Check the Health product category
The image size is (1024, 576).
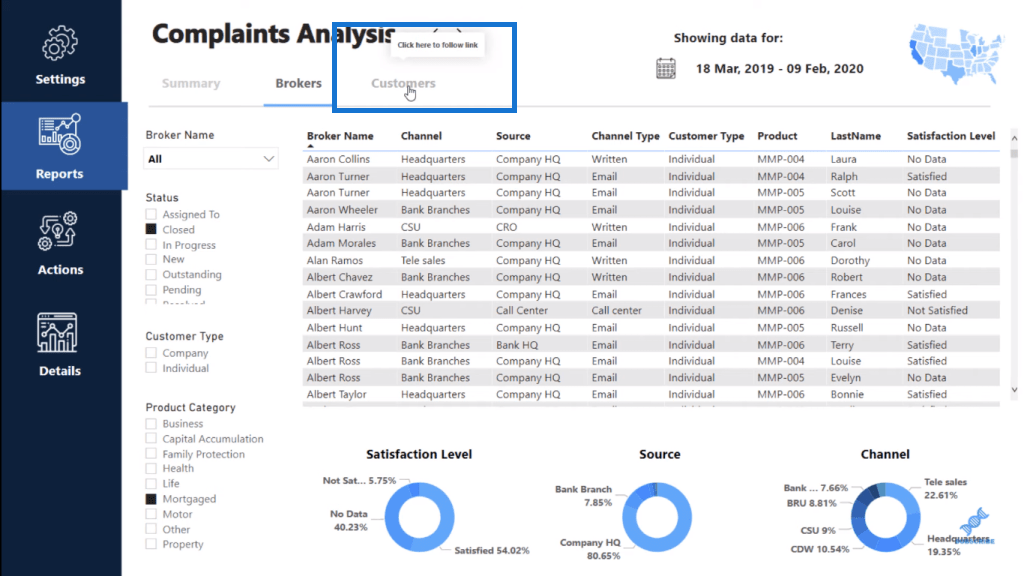[x=151, y=468]
